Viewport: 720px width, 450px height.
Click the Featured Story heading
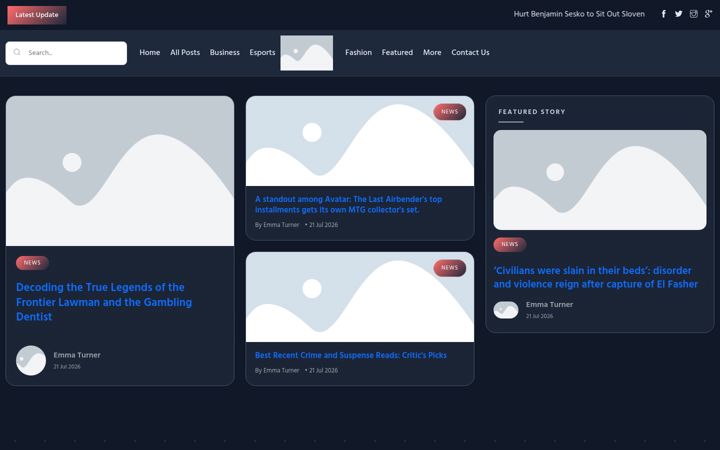(532, 112)
